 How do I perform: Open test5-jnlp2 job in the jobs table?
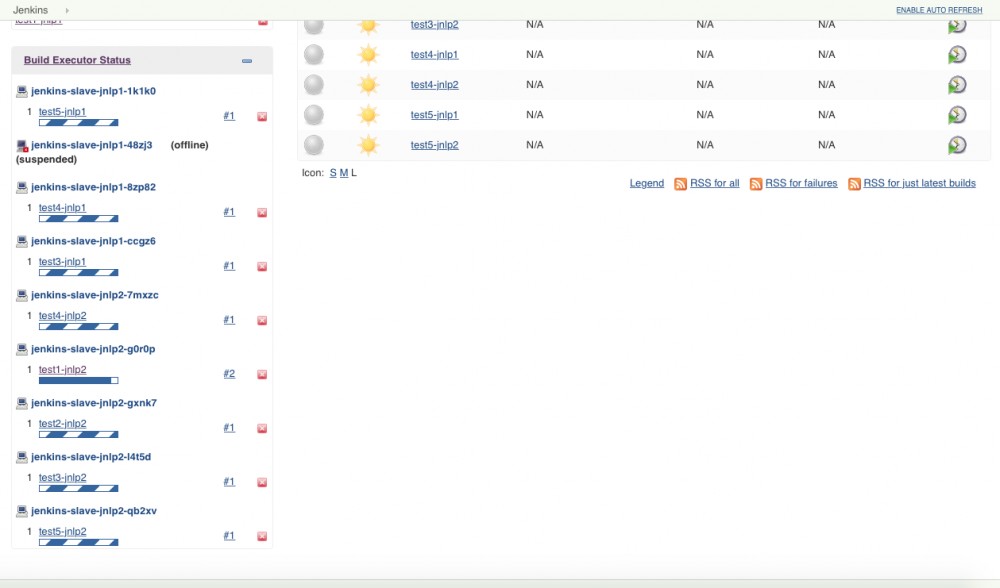pos(434,145)
